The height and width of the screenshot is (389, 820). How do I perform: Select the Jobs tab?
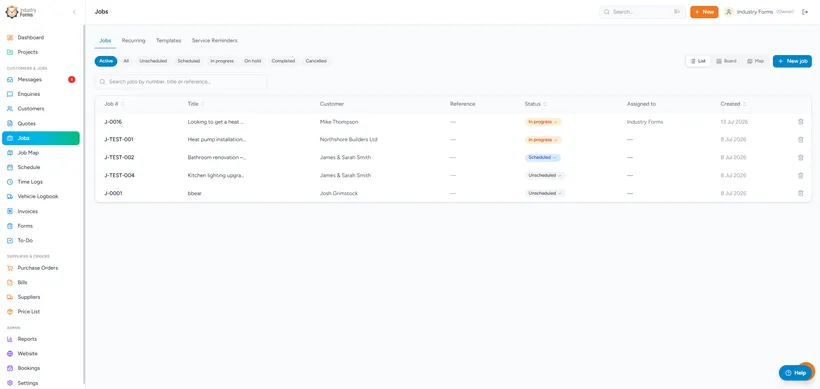(105, 40)
